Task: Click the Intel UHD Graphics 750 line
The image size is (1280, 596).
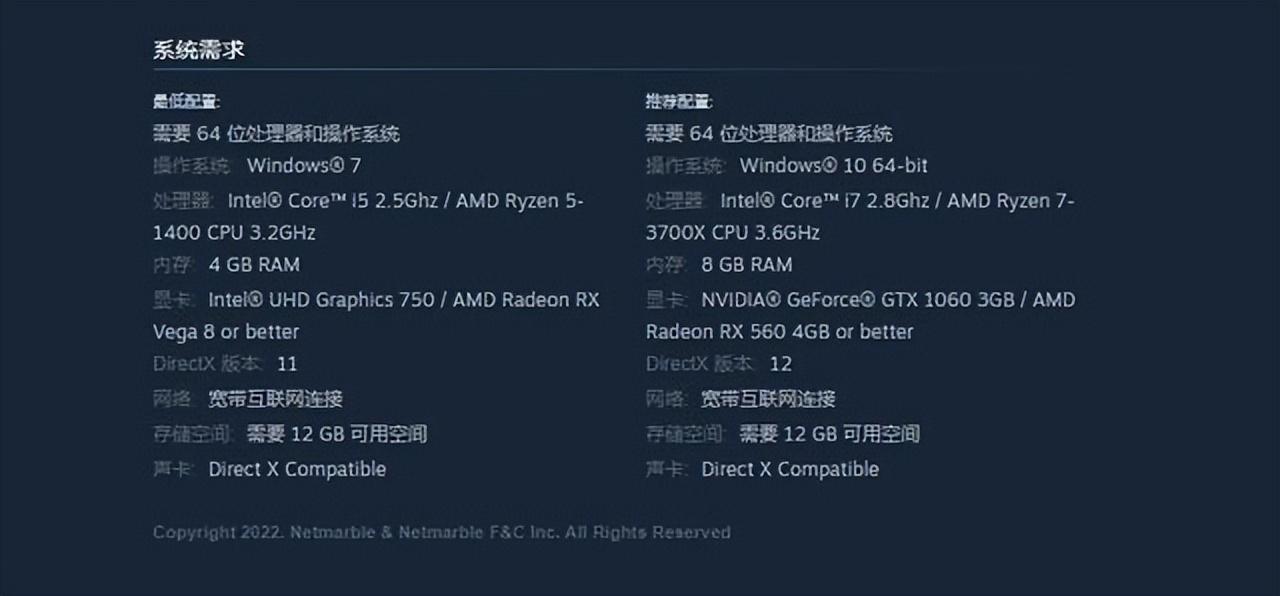Action: (x=376, y=300)
